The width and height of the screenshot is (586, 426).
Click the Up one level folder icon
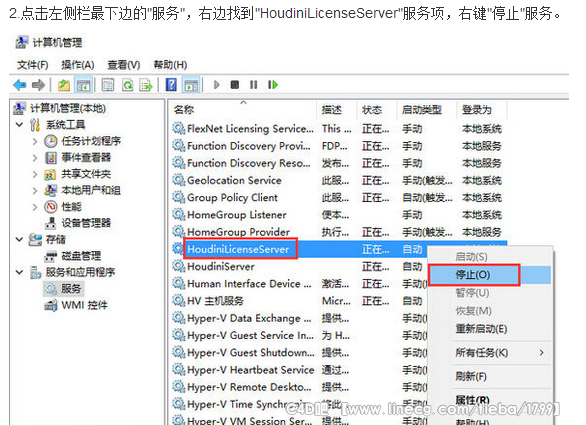click(x=64, y=85)
